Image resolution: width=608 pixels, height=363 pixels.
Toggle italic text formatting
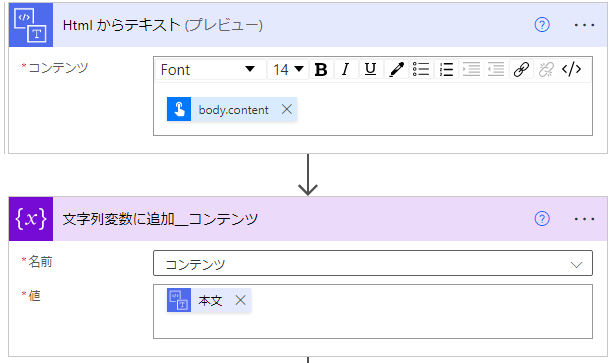tap(345, 70)
